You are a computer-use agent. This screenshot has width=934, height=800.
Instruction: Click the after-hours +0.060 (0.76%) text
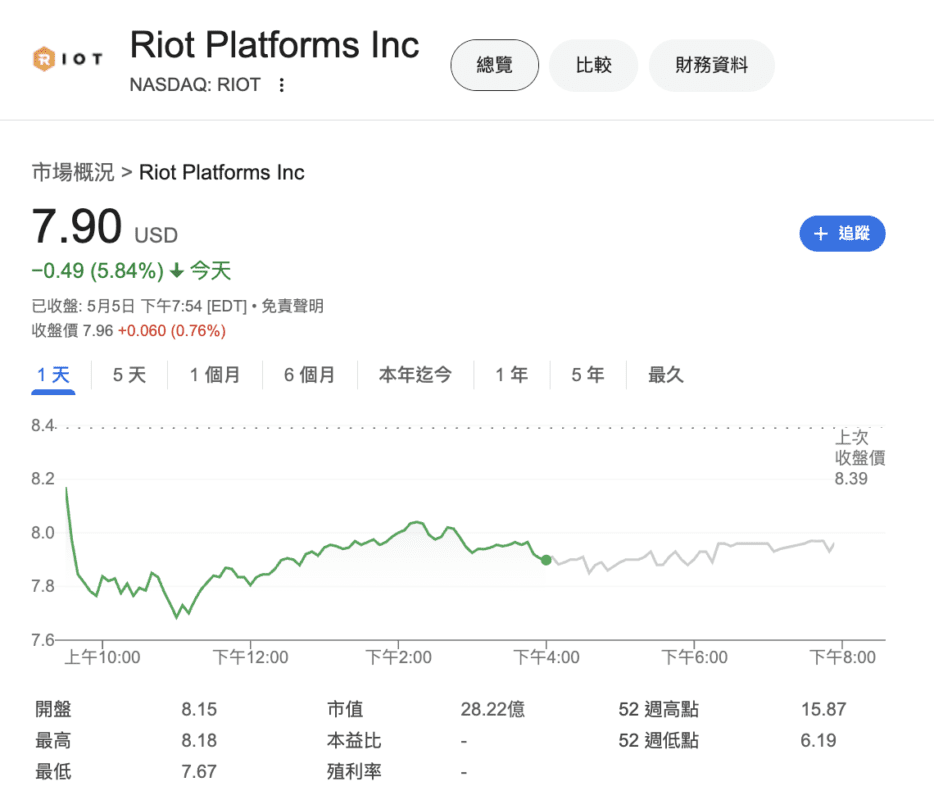click(x=172, y=331)
